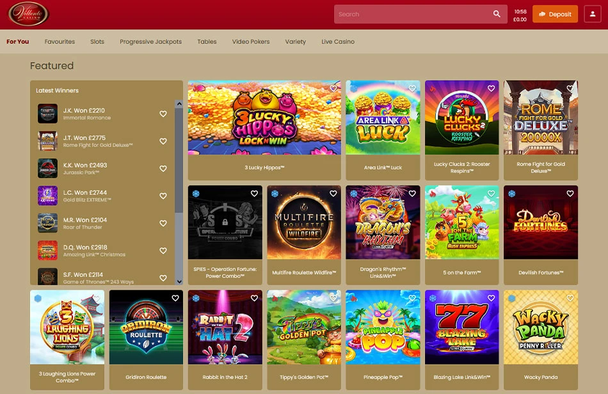Favourite the D.Q. Won £2918 winner entry
608x394 pixels.
pos(163,251)
